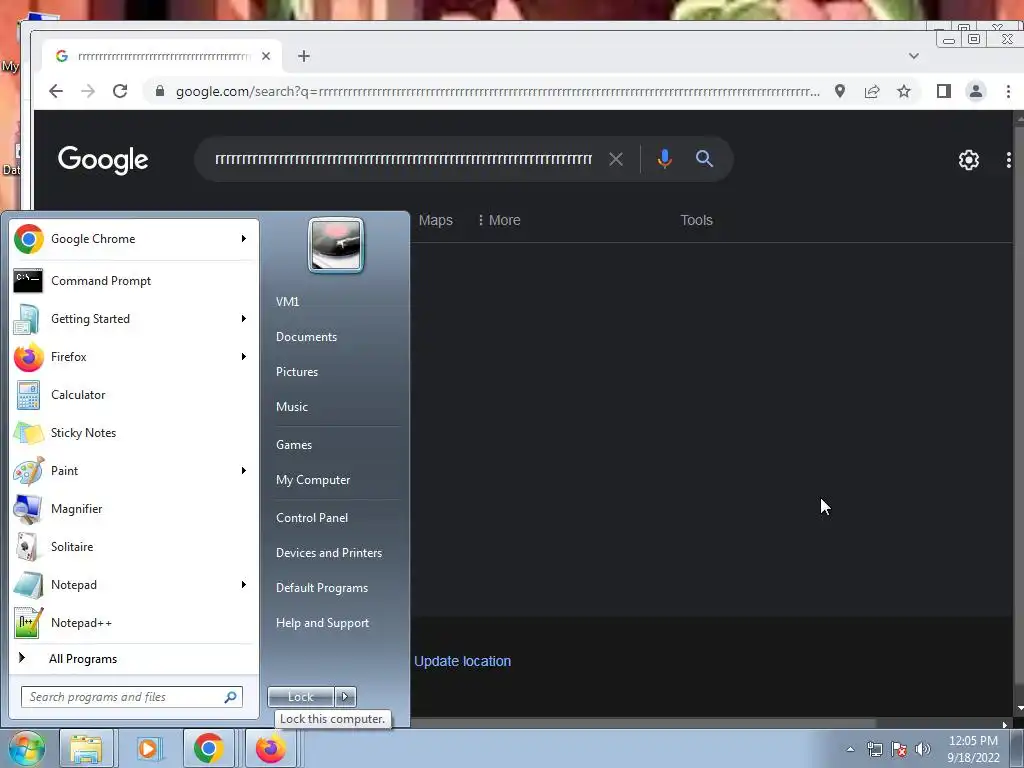Expand Paint recent files arrow
This screenshot has width=1024, height=768.
point(244,471)
